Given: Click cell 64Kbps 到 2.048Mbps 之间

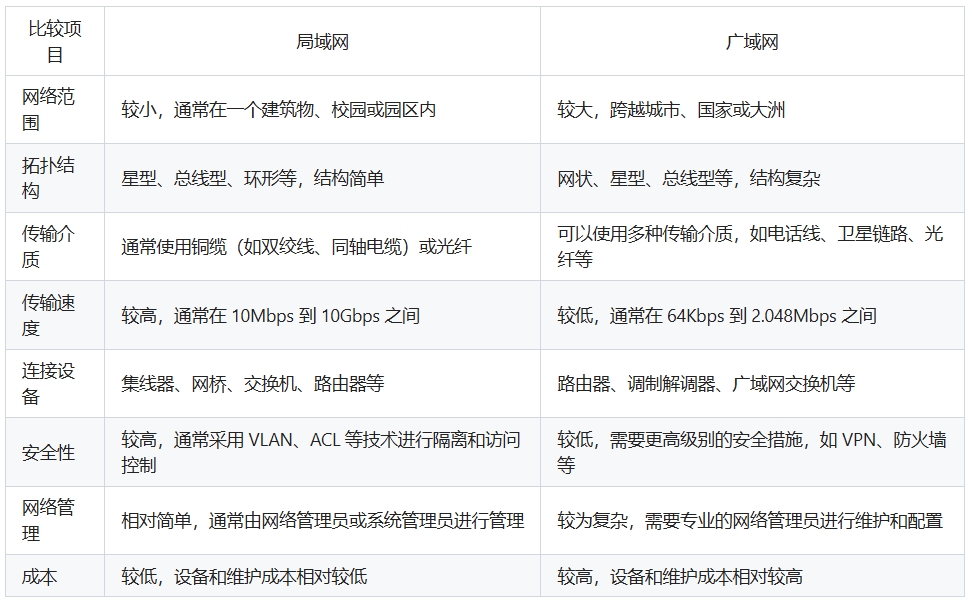Looking at the screenshot, I should [x=752, y=315].
